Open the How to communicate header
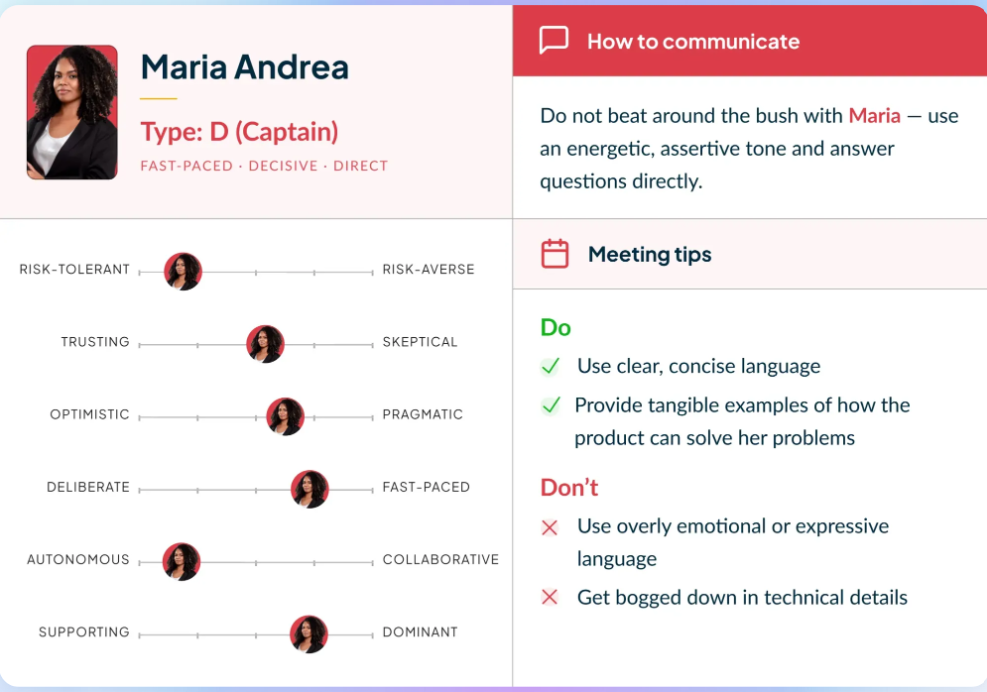This screenshot has height=692, width=987. point(693,42)
